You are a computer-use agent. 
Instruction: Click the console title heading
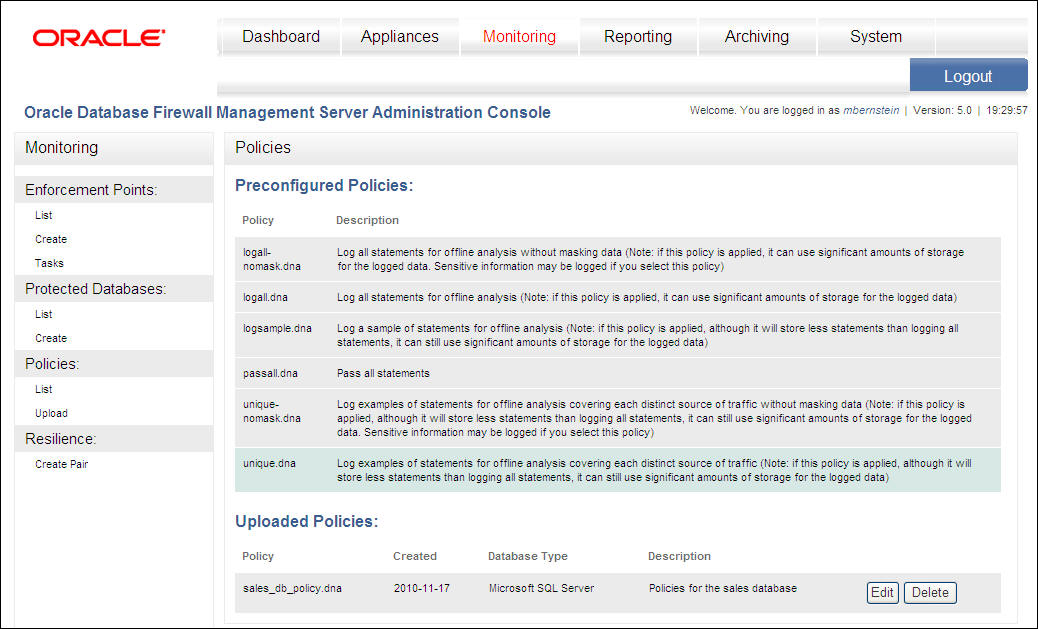point(287,113)
